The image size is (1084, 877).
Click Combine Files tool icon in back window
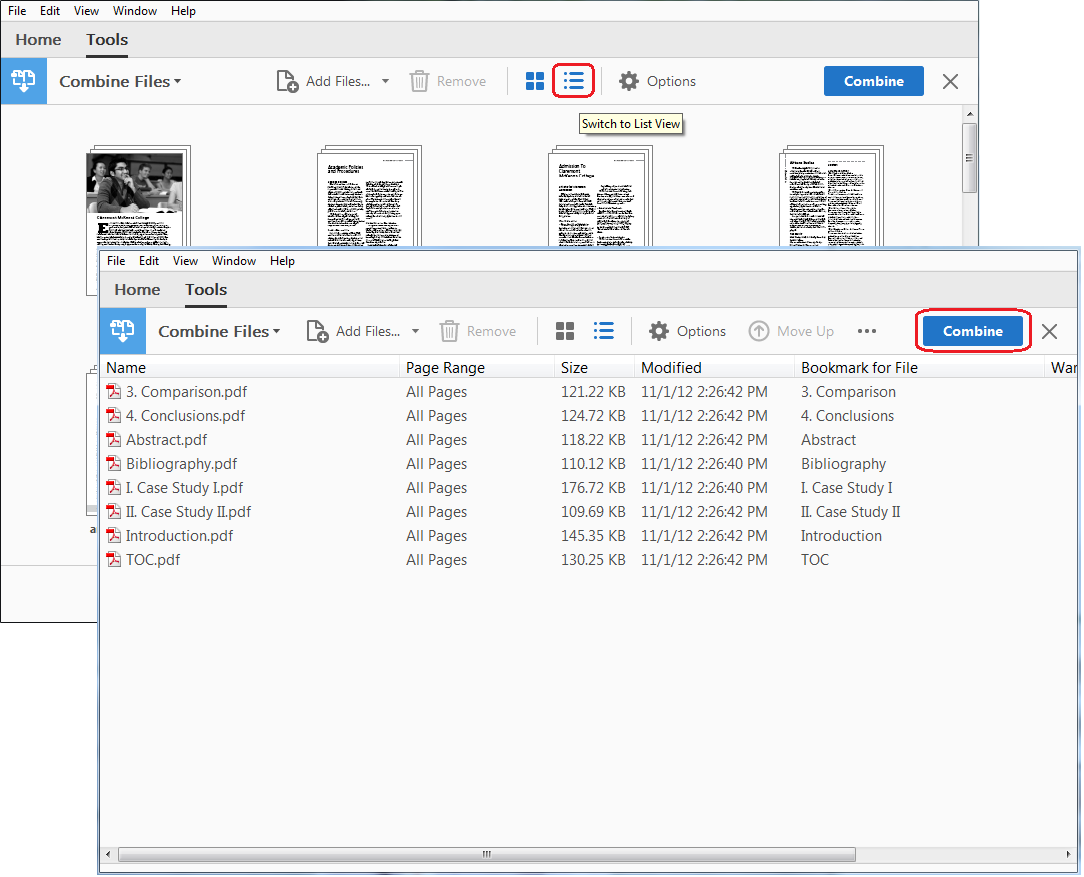pyautogui.click(x=24, y=81)
